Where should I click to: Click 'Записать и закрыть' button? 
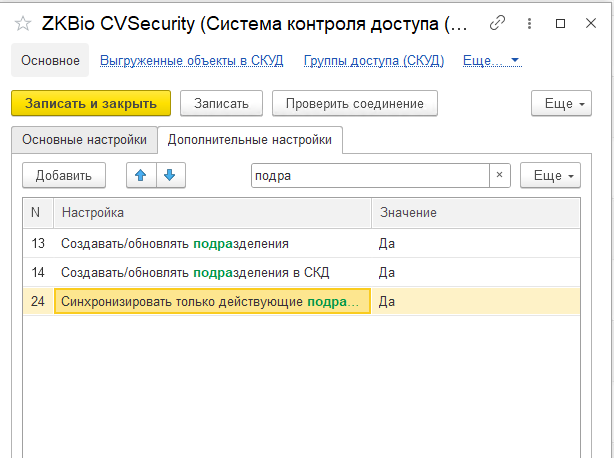(91, 103)
